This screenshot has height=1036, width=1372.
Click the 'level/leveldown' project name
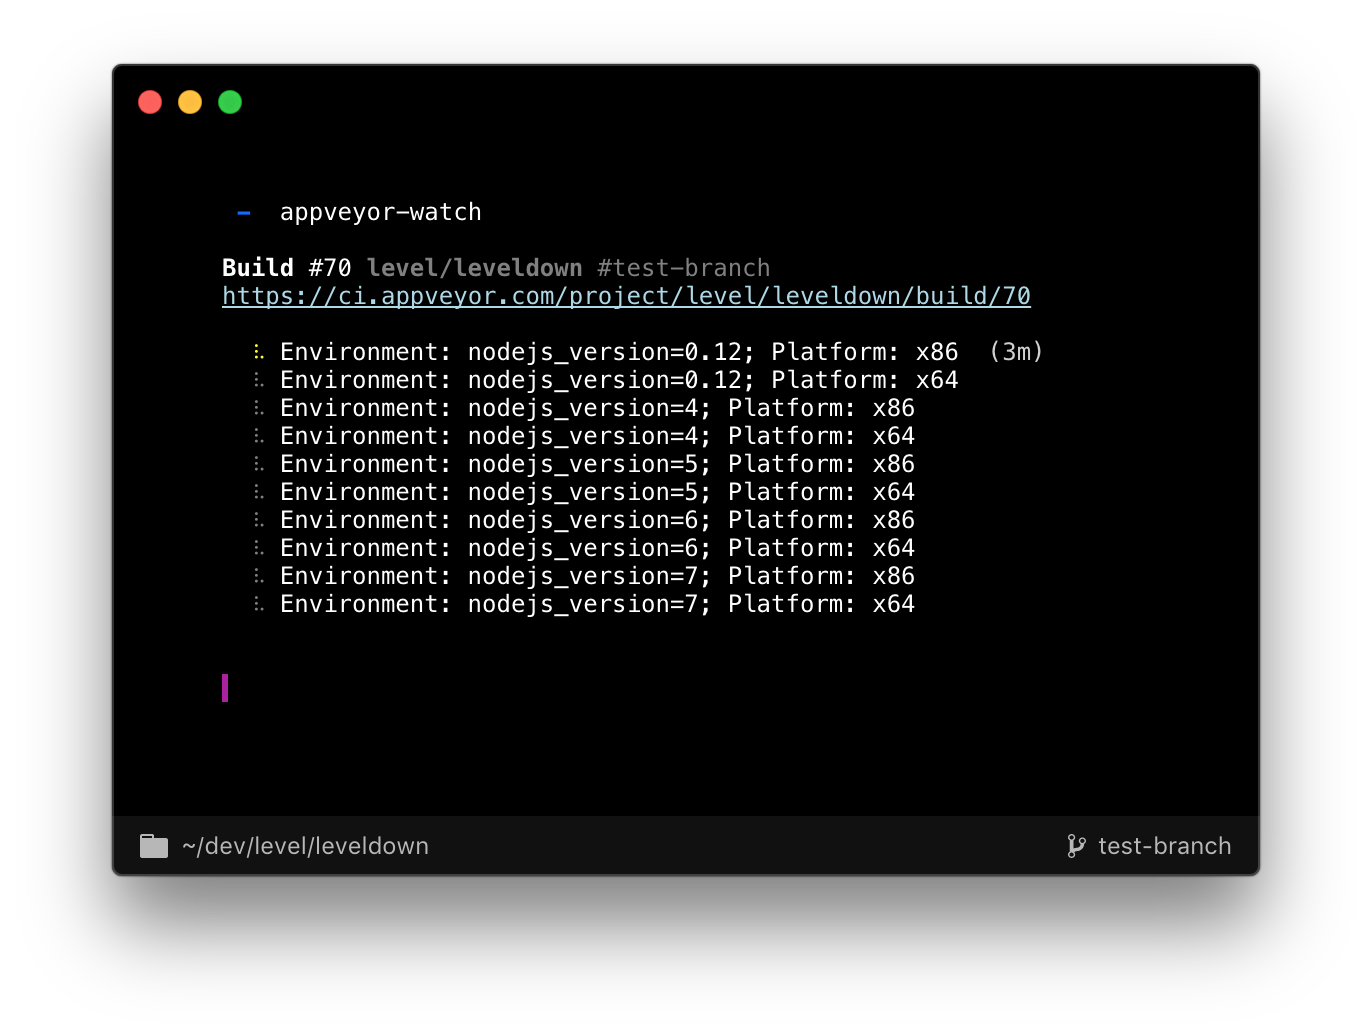[x=474, y=268]
